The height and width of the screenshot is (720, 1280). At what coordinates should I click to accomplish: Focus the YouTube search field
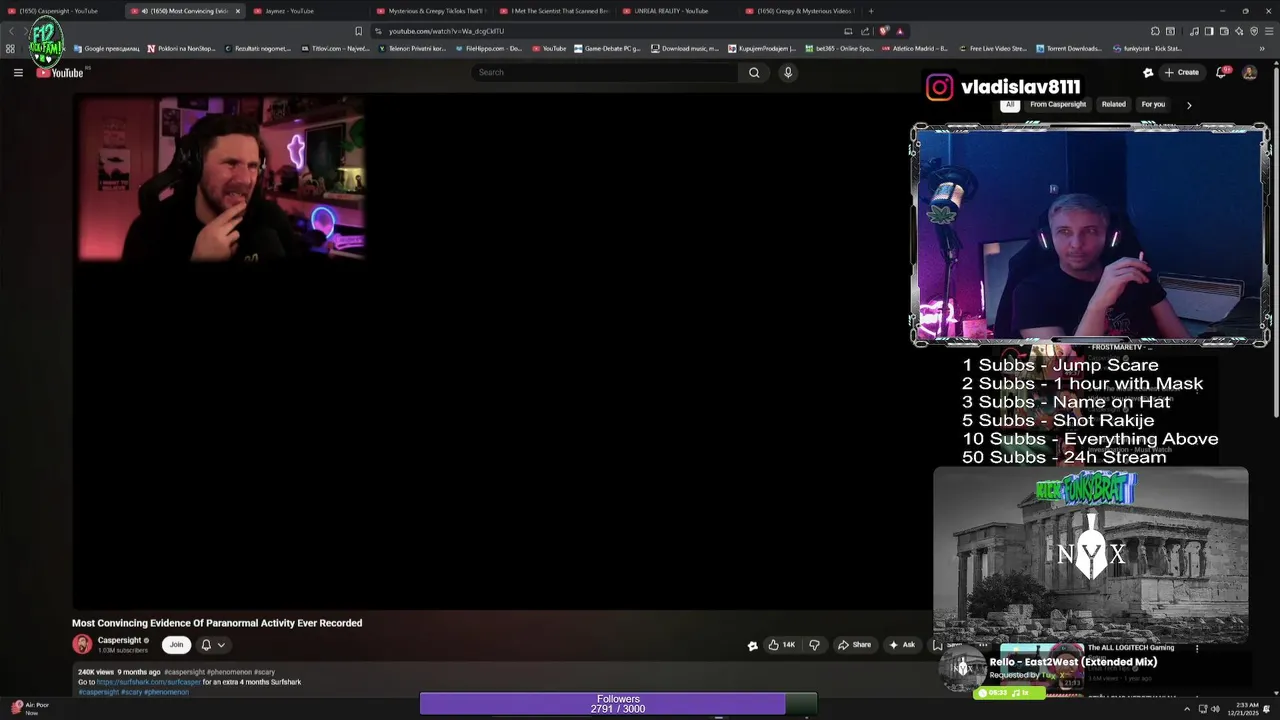click(605, 72)
